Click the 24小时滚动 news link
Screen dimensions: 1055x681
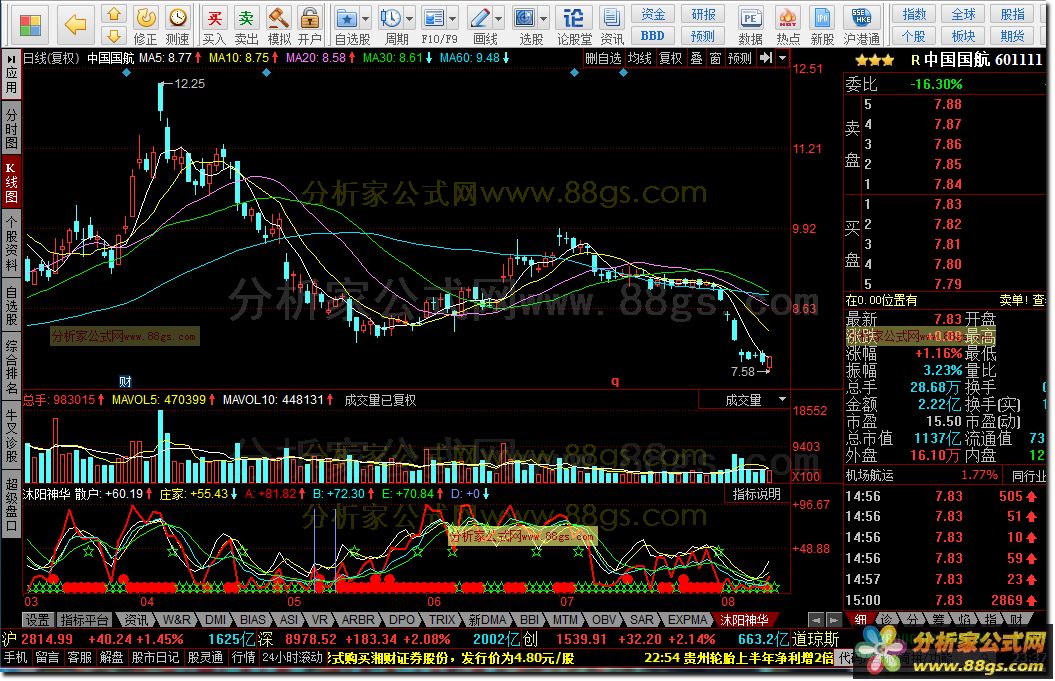[293, 657]
